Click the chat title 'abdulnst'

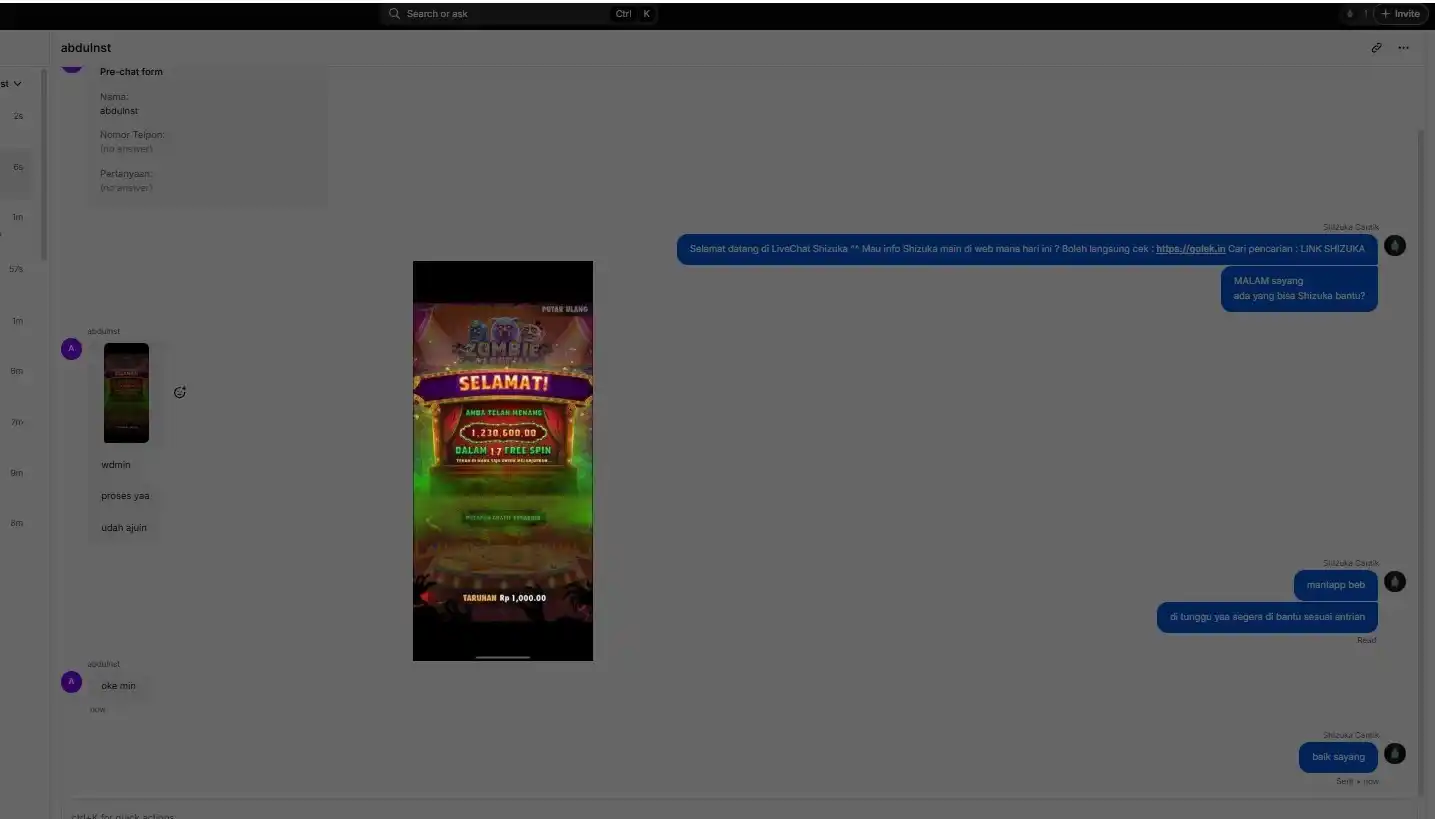coord(86,48)
